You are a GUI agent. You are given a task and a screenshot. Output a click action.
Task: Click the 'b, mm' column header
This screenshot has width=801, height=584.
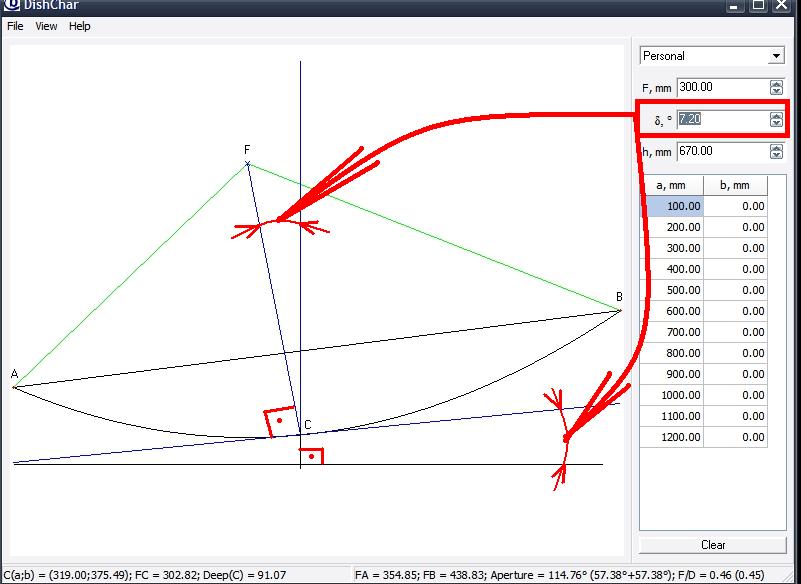tap(735, 185)
